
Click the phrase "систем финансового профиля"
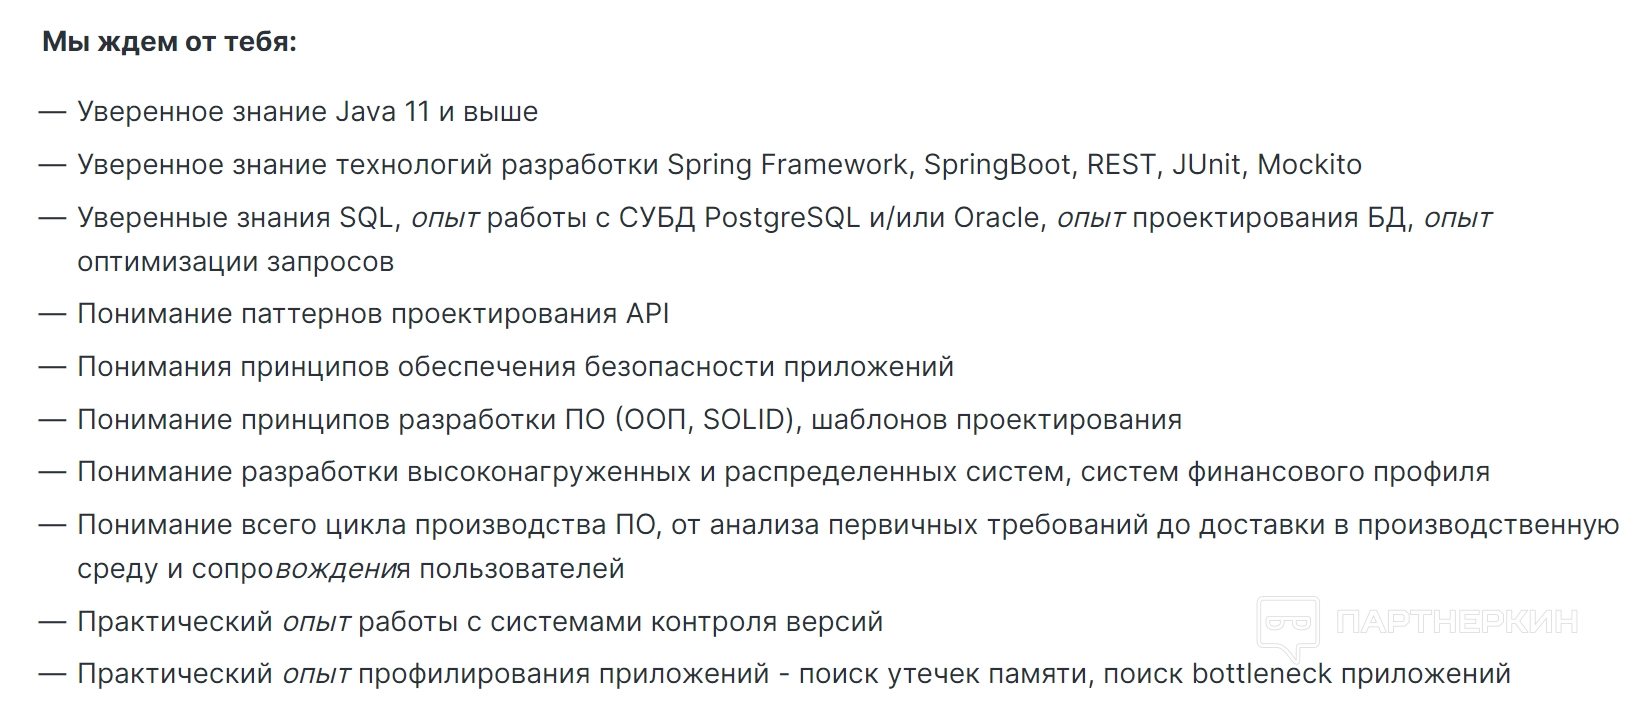click(x=1284, y=471)
